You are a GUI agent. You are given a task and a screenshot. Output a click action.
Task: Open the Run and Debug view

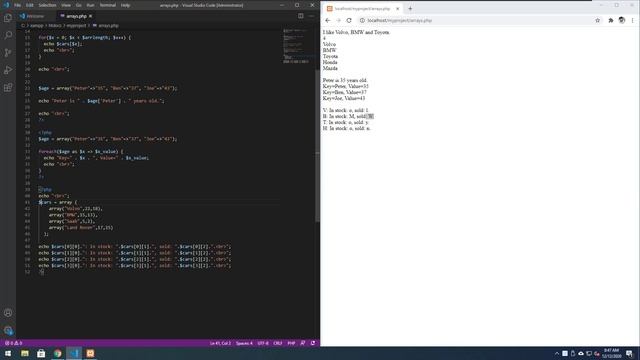pos(8,70)
